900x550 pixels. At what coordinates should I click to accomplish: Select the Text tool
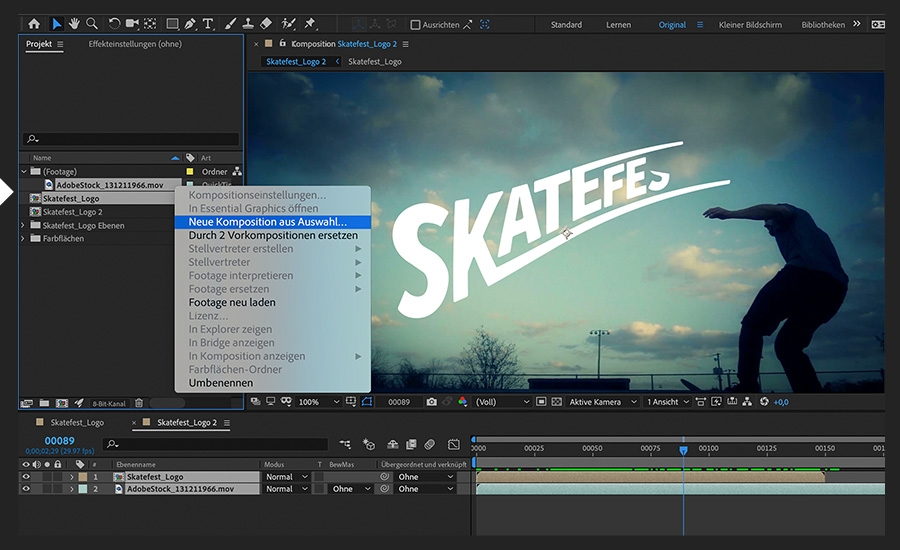point(208,24)
